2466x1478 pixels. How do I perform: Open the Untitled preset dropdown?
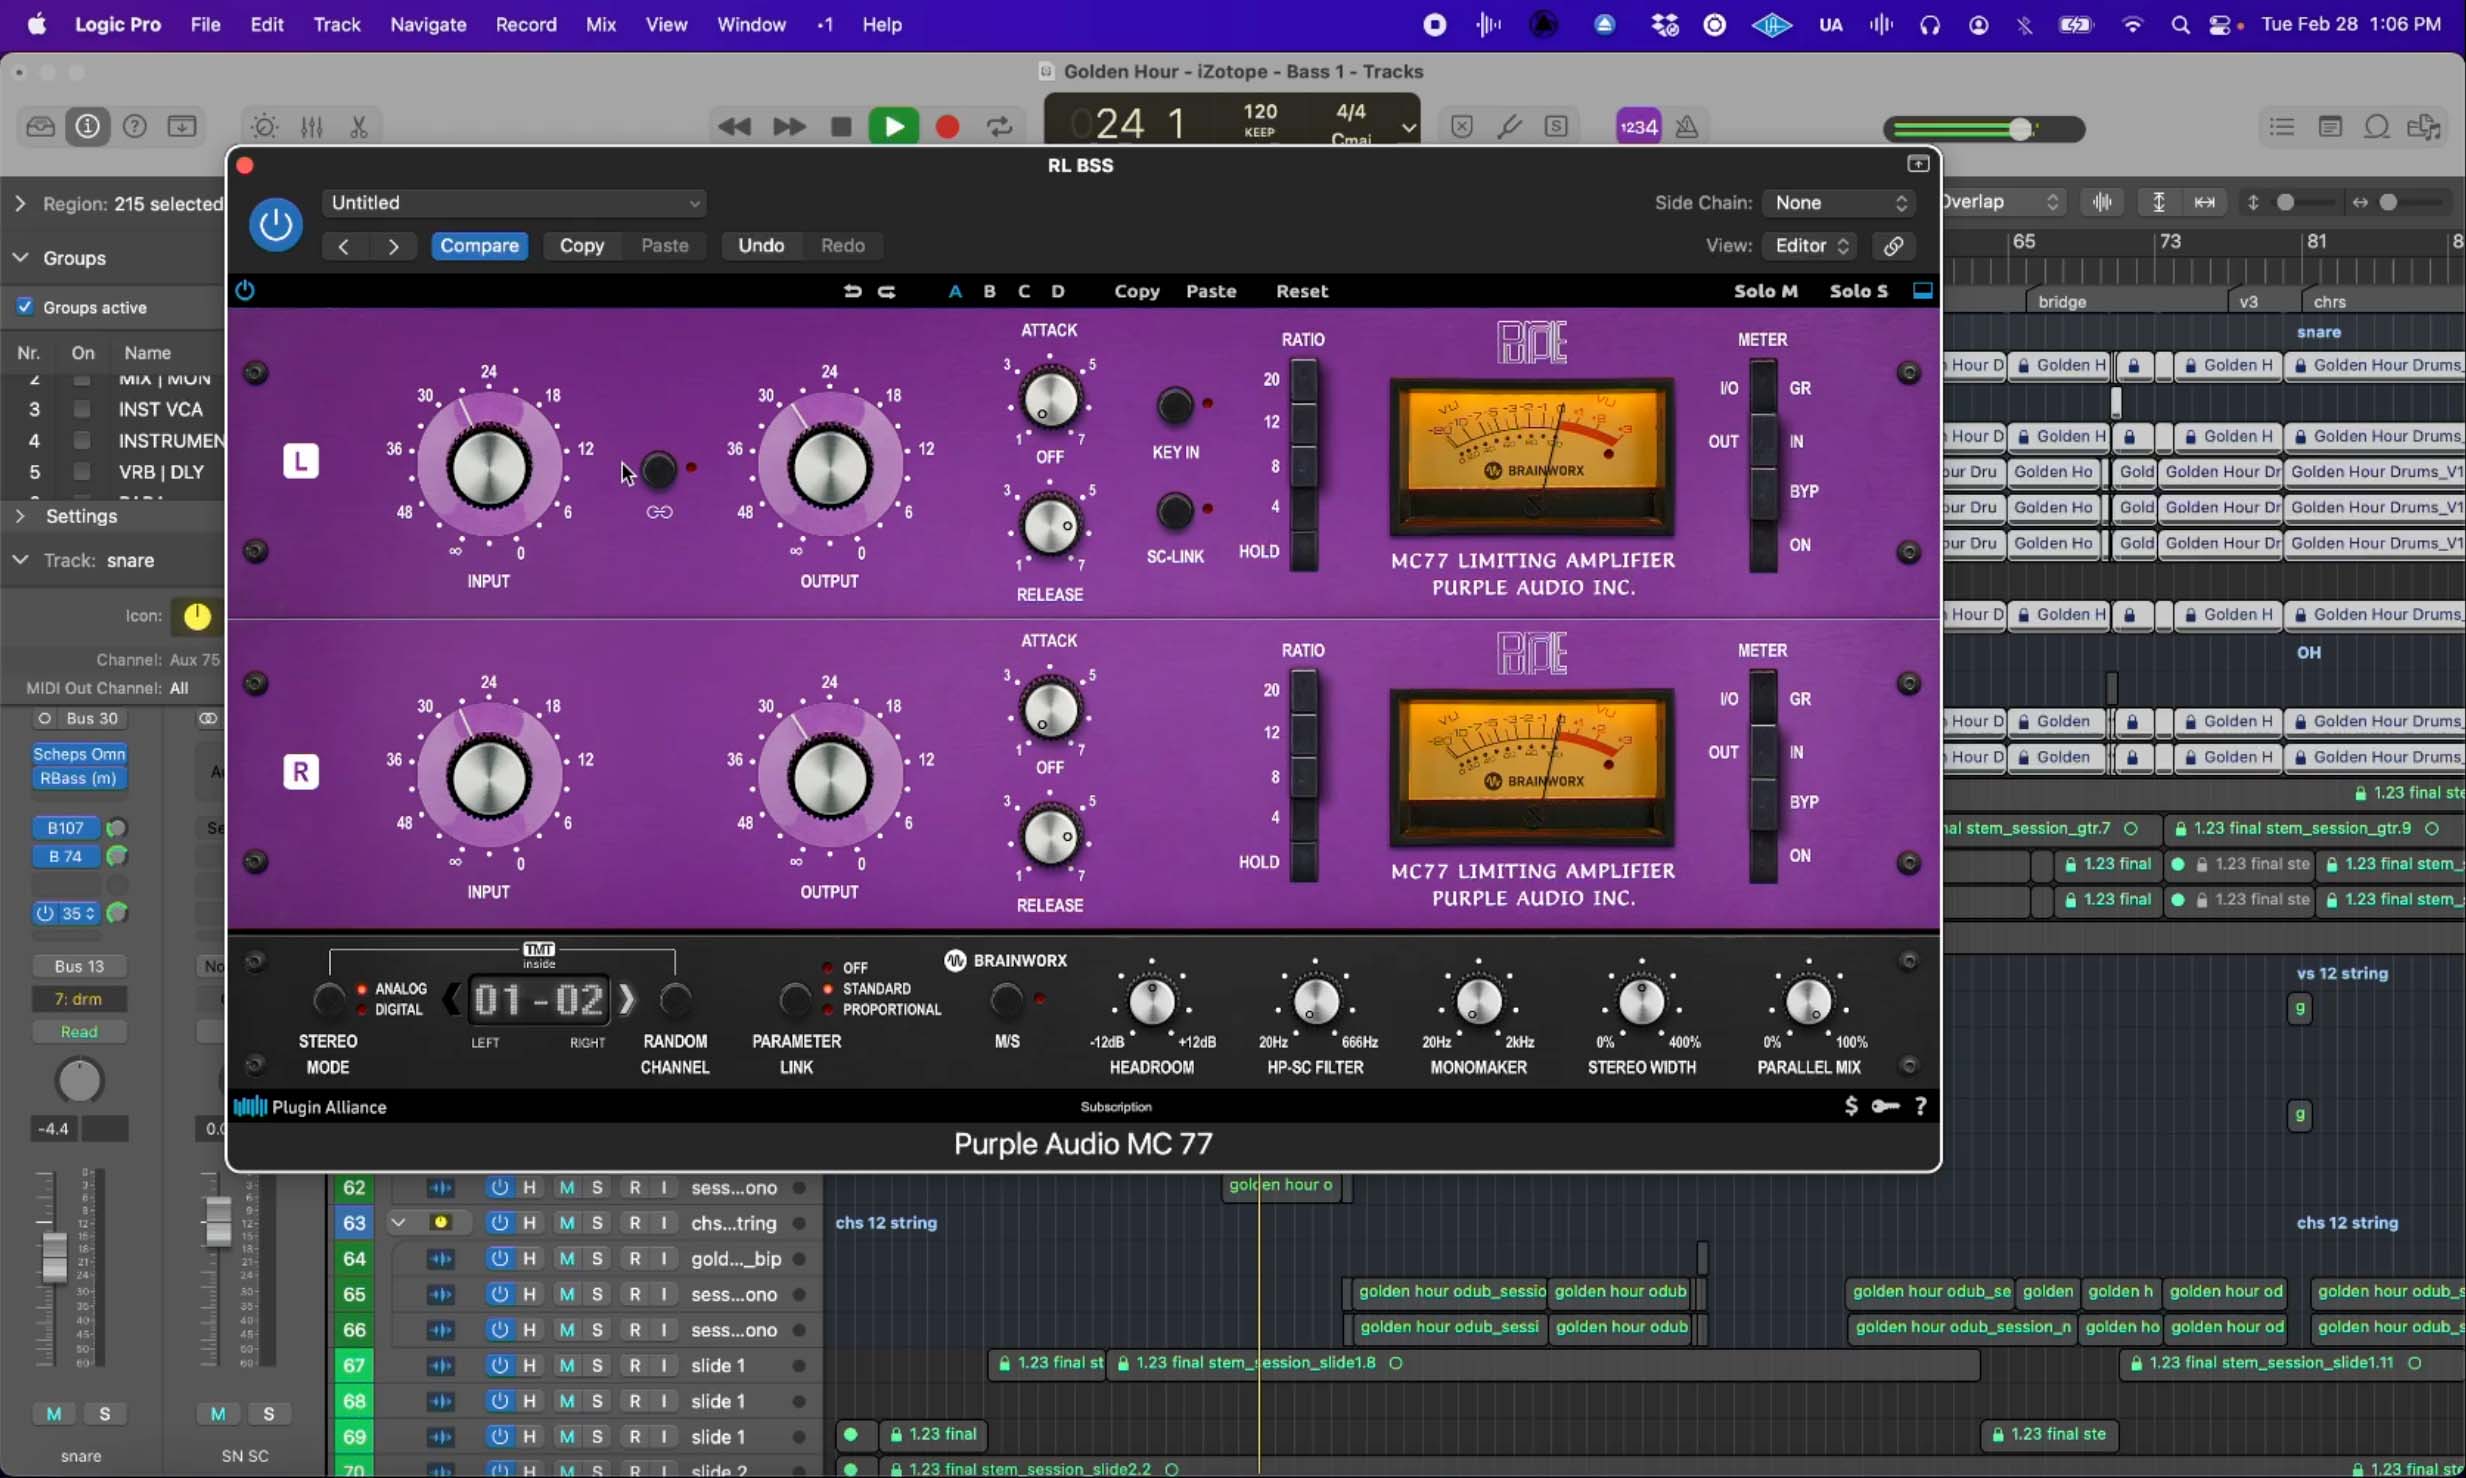click(x=514, y=203)
